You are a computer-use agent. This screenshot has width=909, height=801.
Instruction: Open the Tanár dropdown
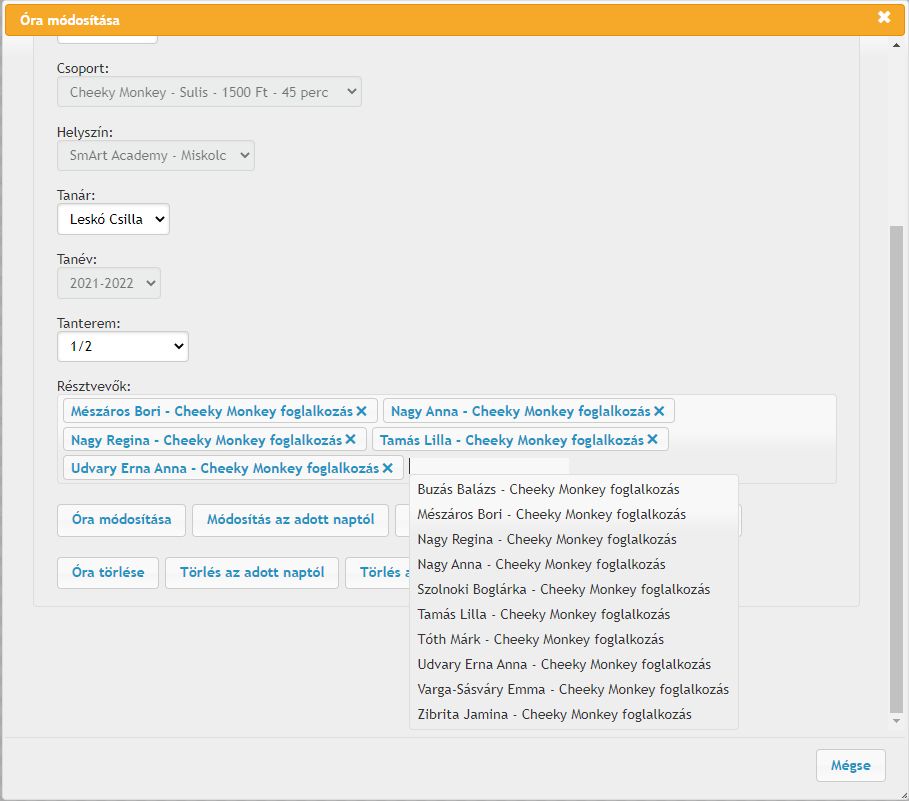pos(113,219)
